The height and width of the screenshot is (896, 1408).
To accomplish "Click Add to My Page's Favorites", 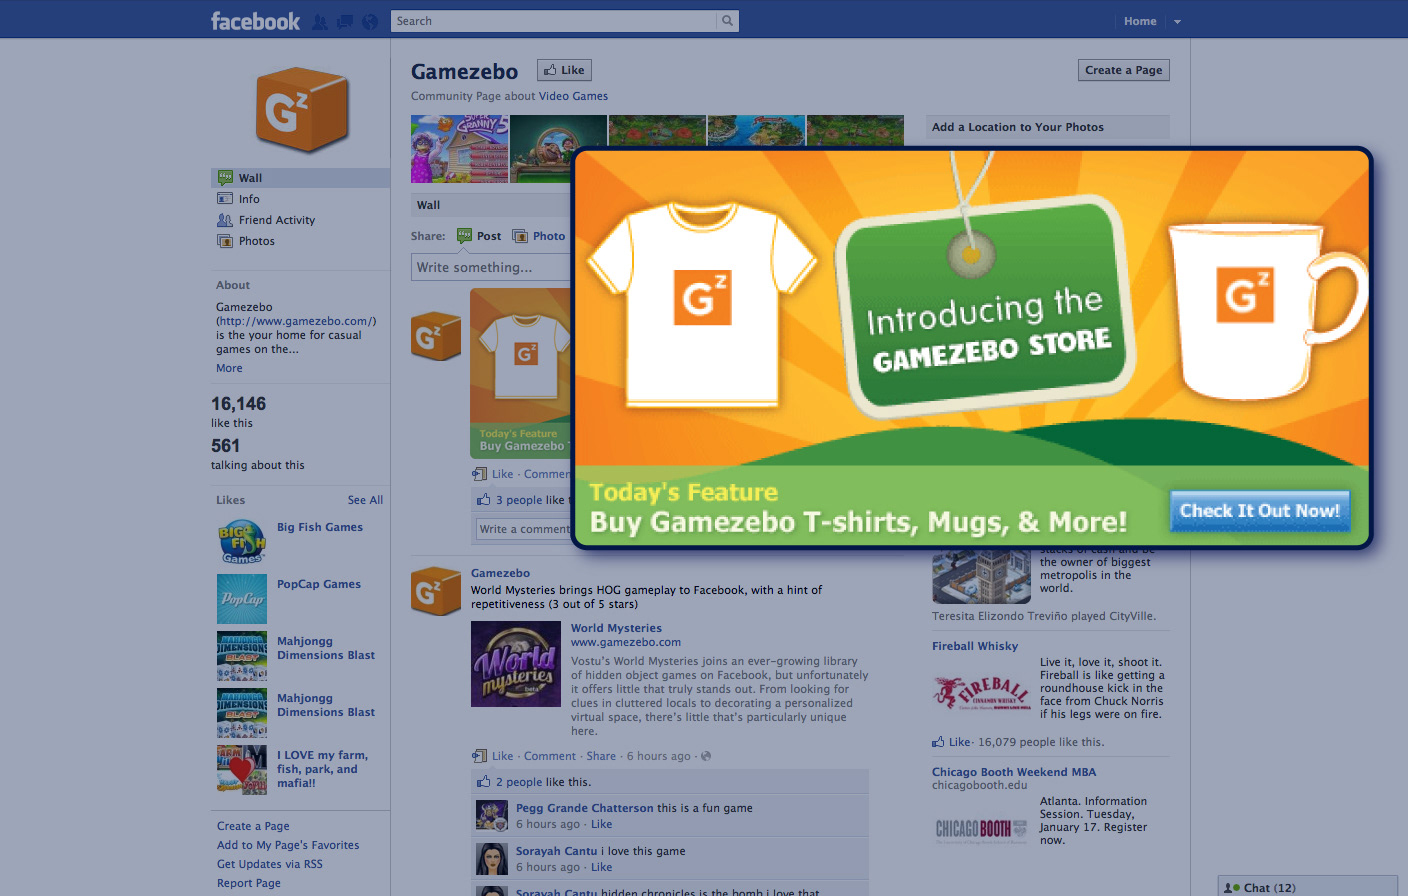I will tap(288, 845).
